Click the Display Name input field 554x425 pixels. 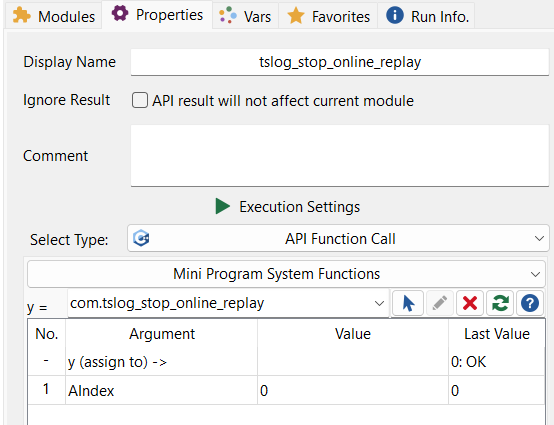[340, 62]
